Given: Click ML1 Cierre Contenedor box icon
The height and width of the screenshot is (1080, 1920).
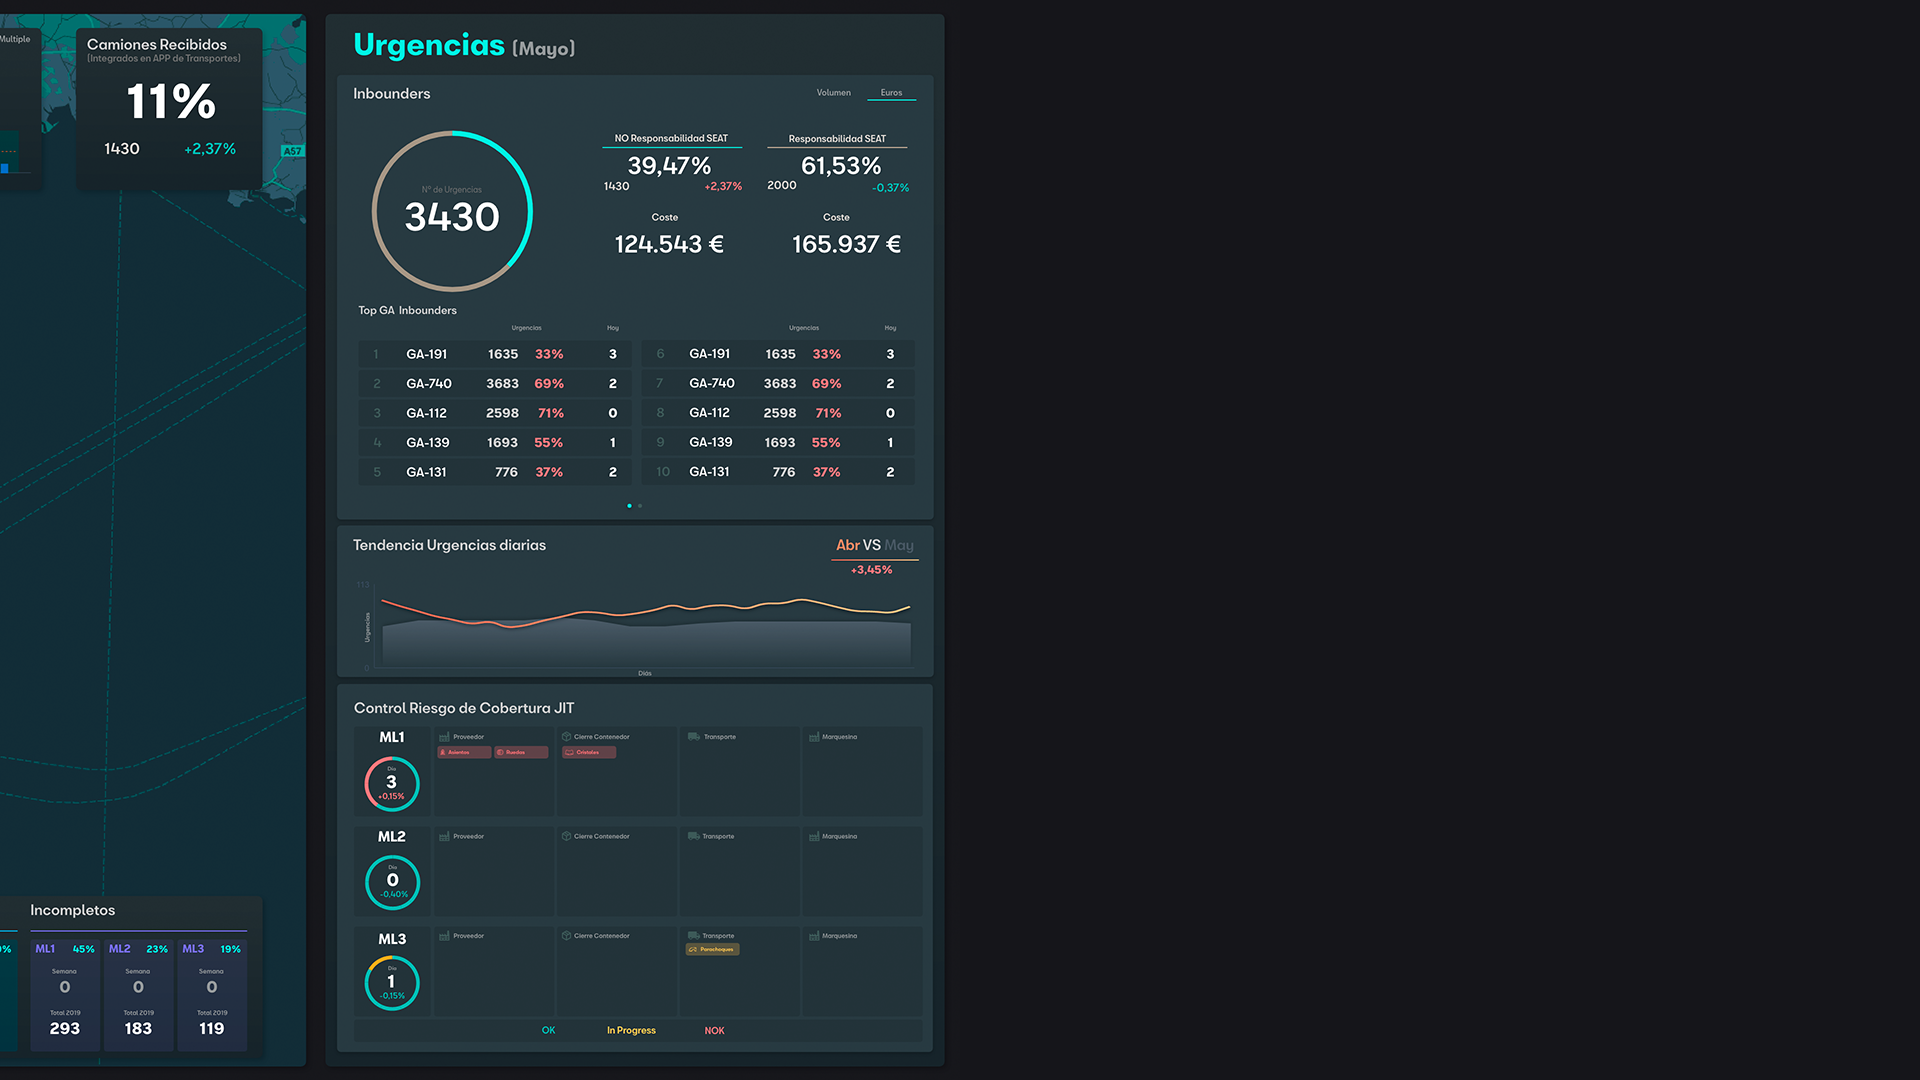Looking at the screenshot, I should pyautogui.click(x=566, y=737).
